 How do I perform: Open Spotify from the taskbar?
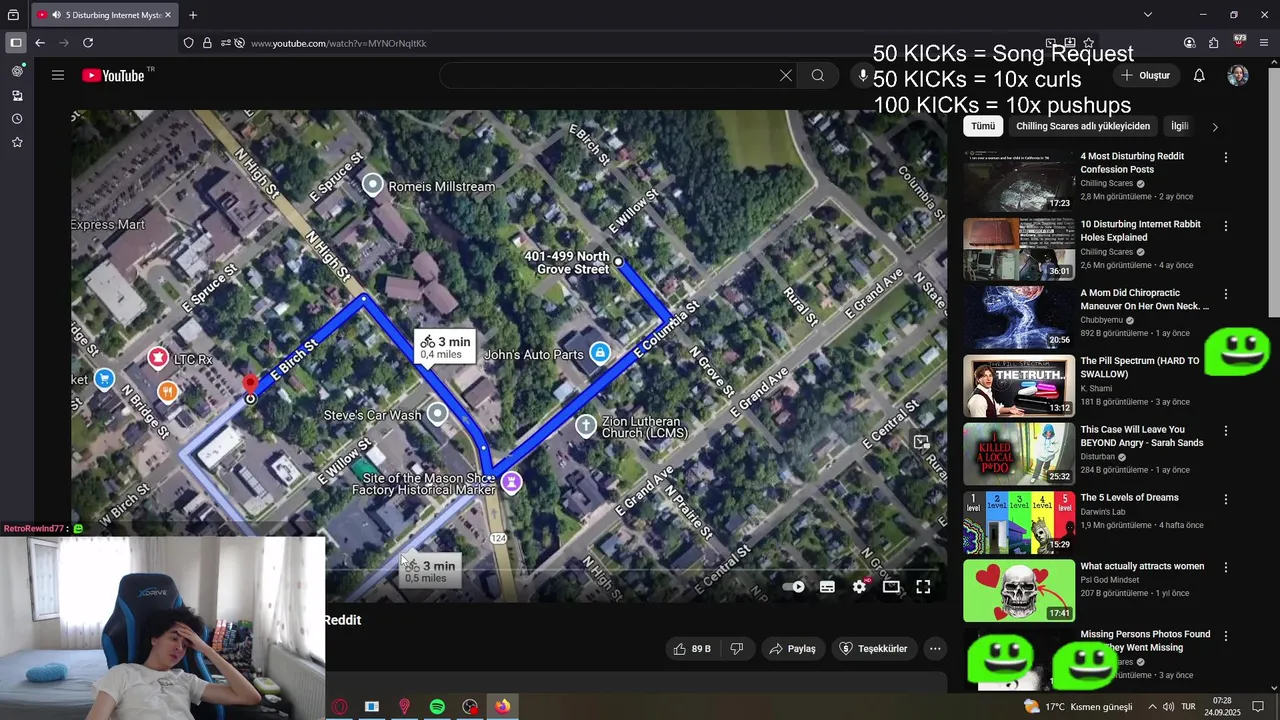437,707
